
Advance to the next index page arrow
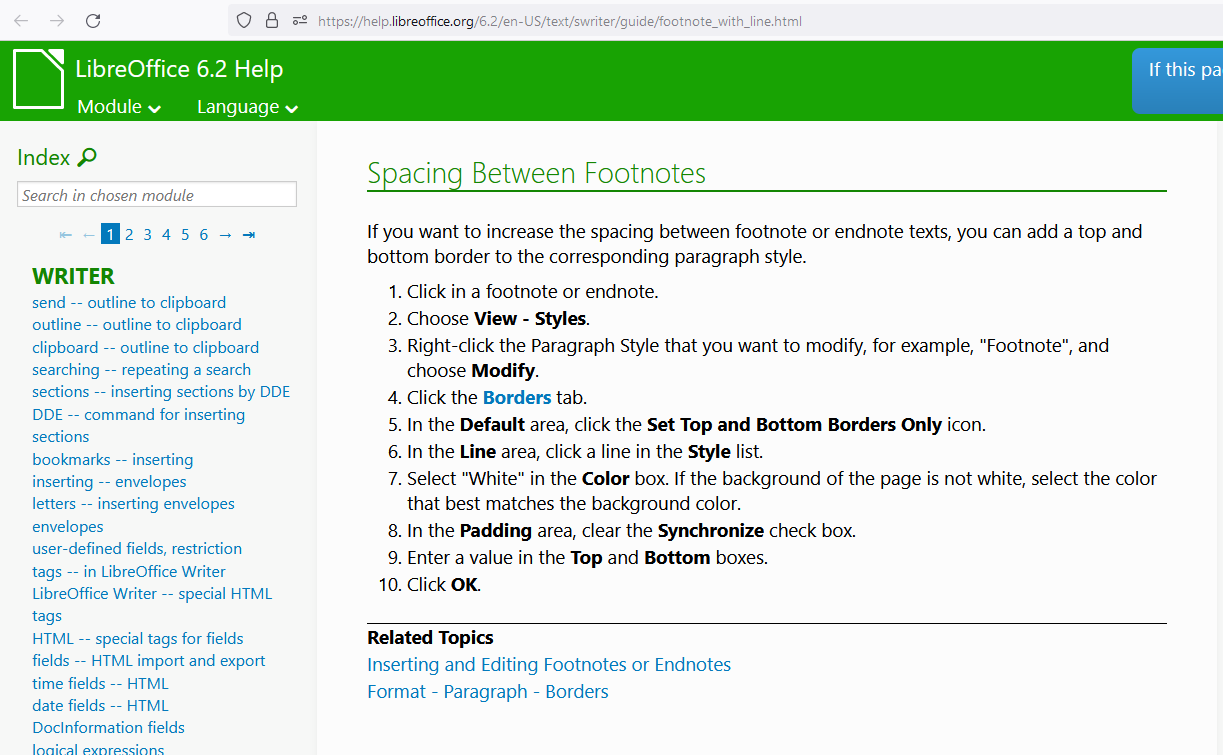tap(225, 234)
